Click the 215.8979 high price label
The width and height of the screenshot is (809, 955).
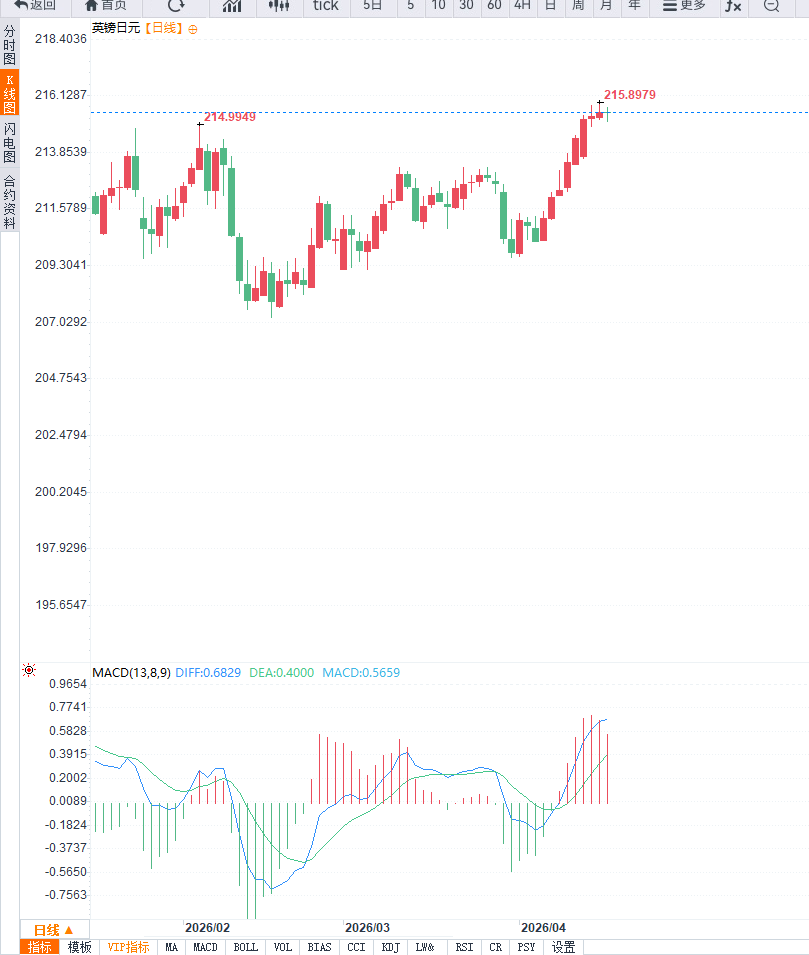pos(630,95)
